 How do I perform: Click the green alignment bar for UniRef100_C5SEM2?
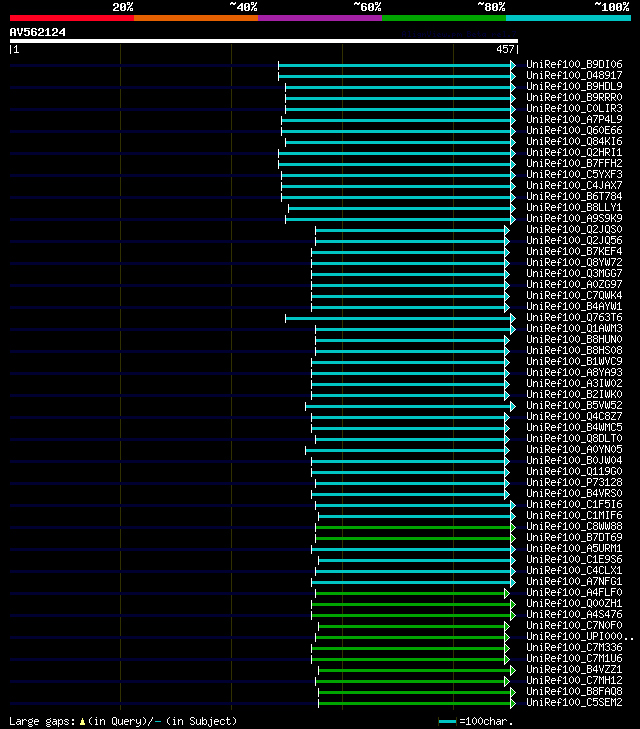(415, 703)
